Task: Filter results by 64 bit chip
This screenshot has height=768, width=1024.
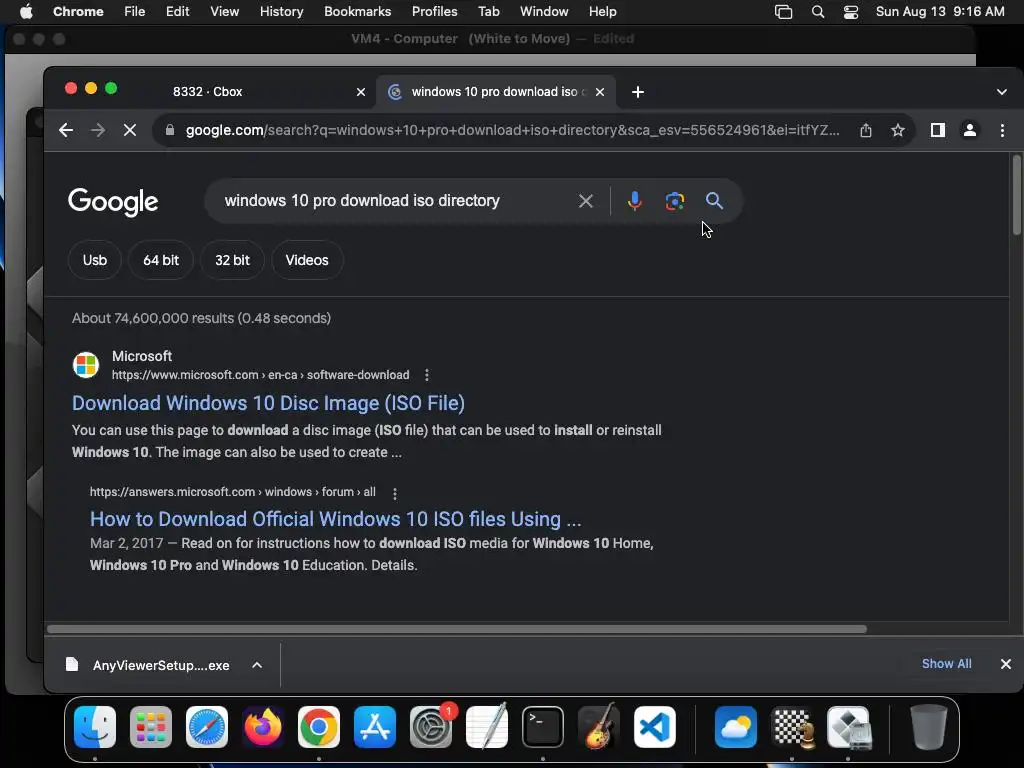Action: [161, 260]
